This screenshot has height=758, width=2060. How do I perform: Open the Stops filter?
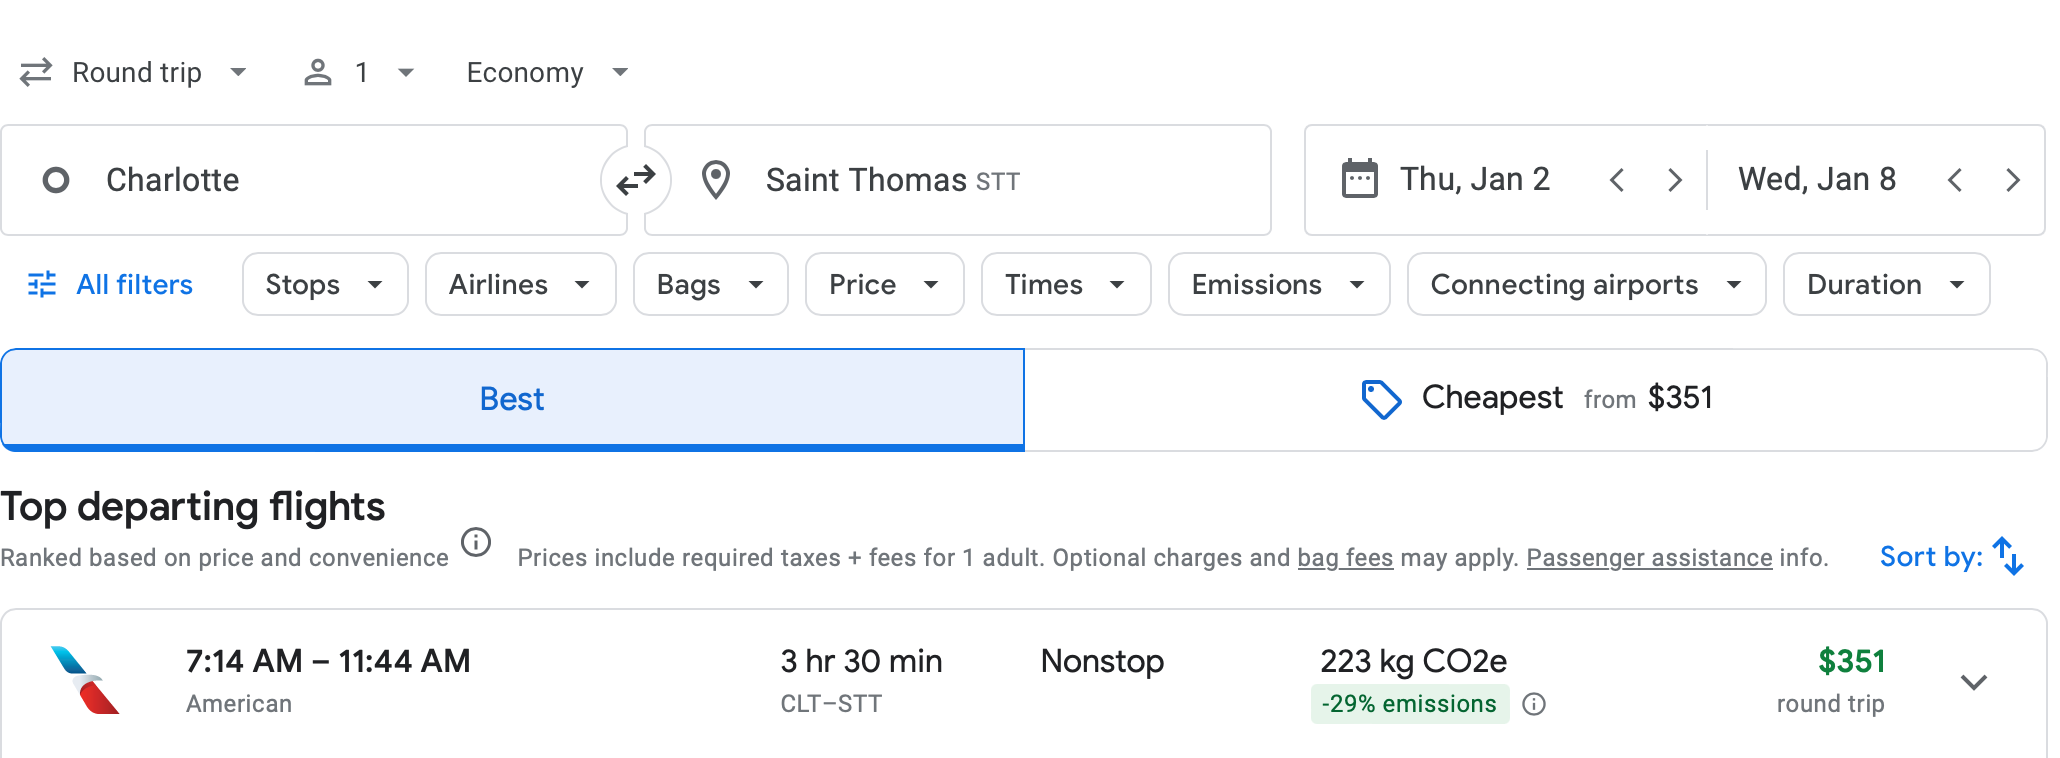pos(324,285)
